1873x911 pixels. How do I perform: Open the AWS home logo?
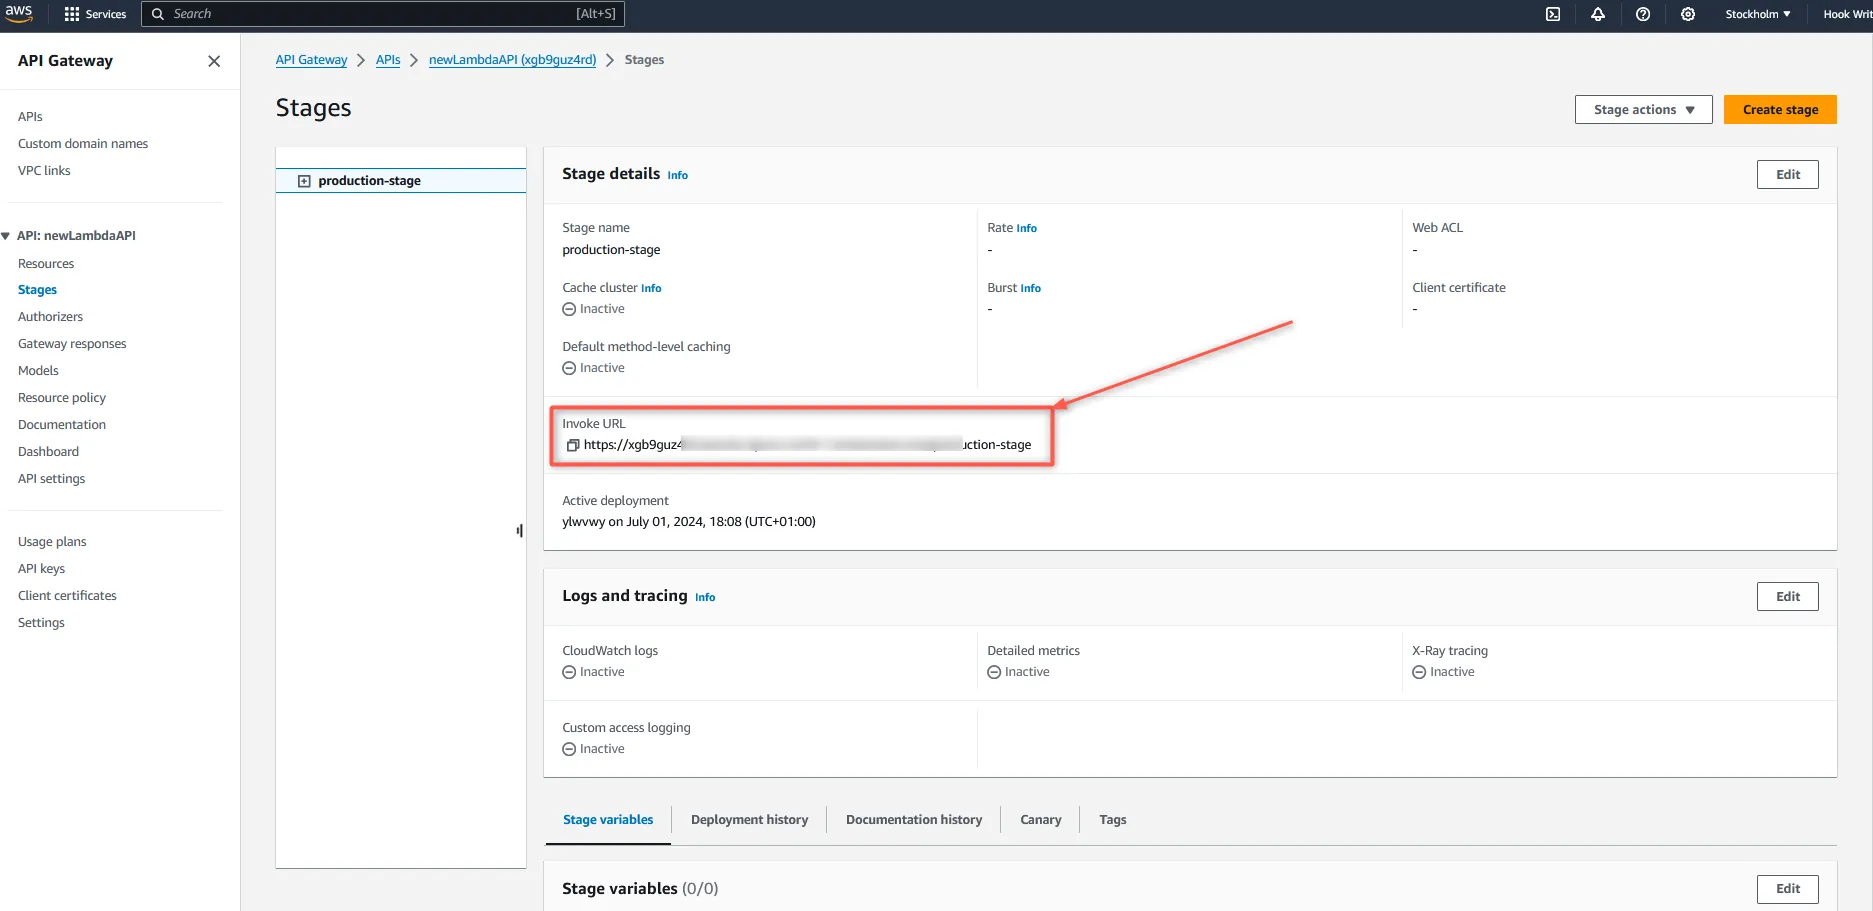19,13
